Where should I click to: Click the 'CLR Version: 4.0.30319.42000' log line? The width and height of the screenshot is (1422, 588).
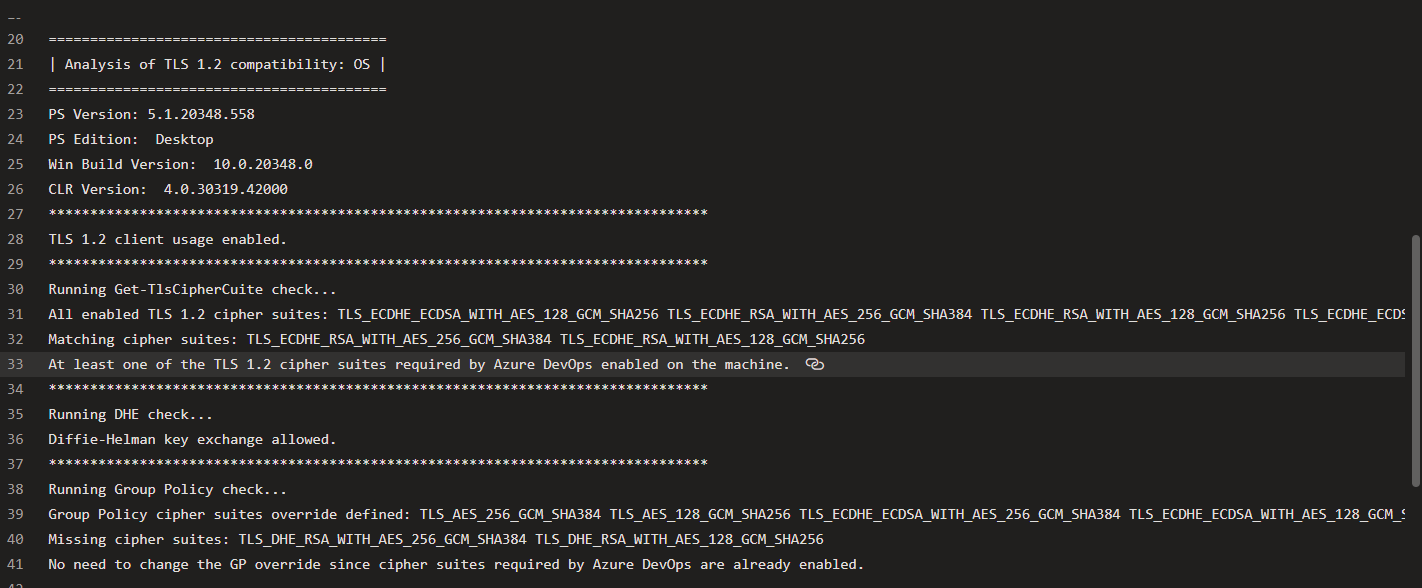168,190
